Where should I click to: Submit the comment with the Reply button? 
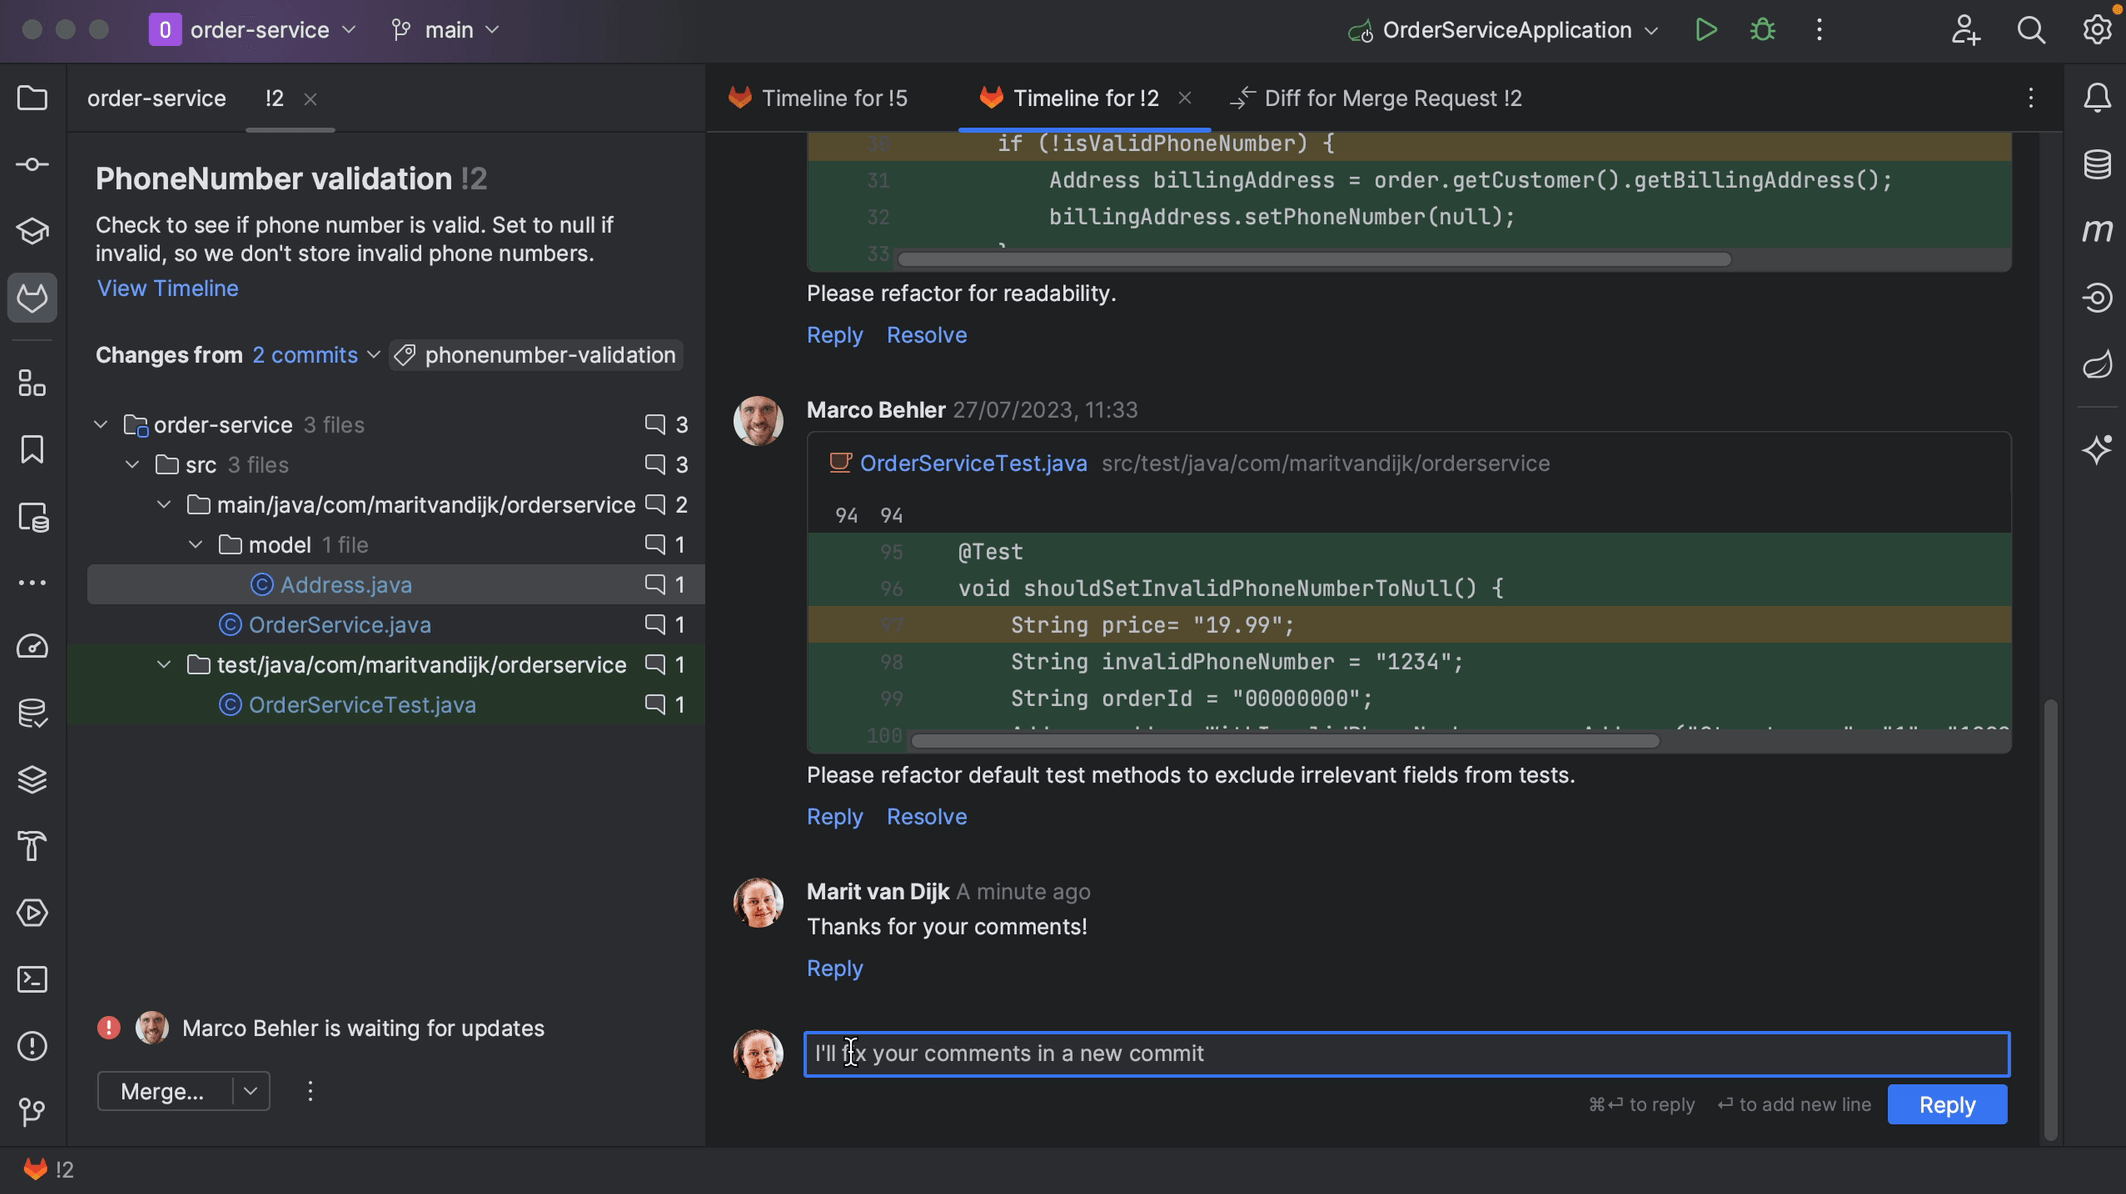click(x=1946, y=1104)
